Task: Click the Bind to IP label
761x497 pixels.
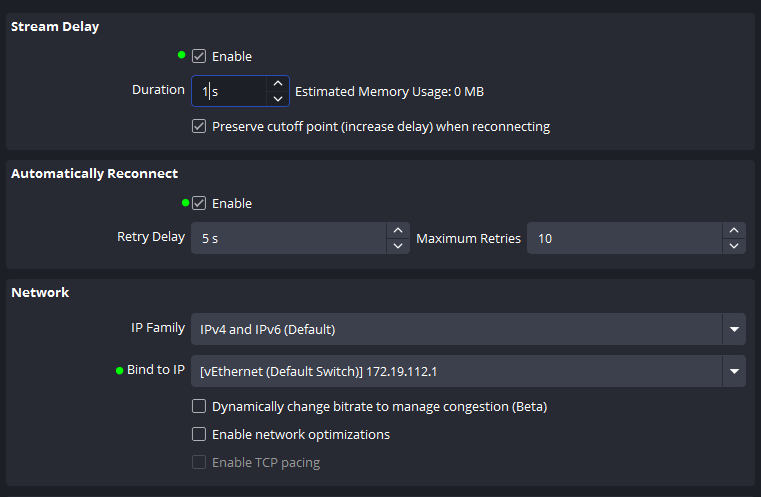Action: (156, 370)
